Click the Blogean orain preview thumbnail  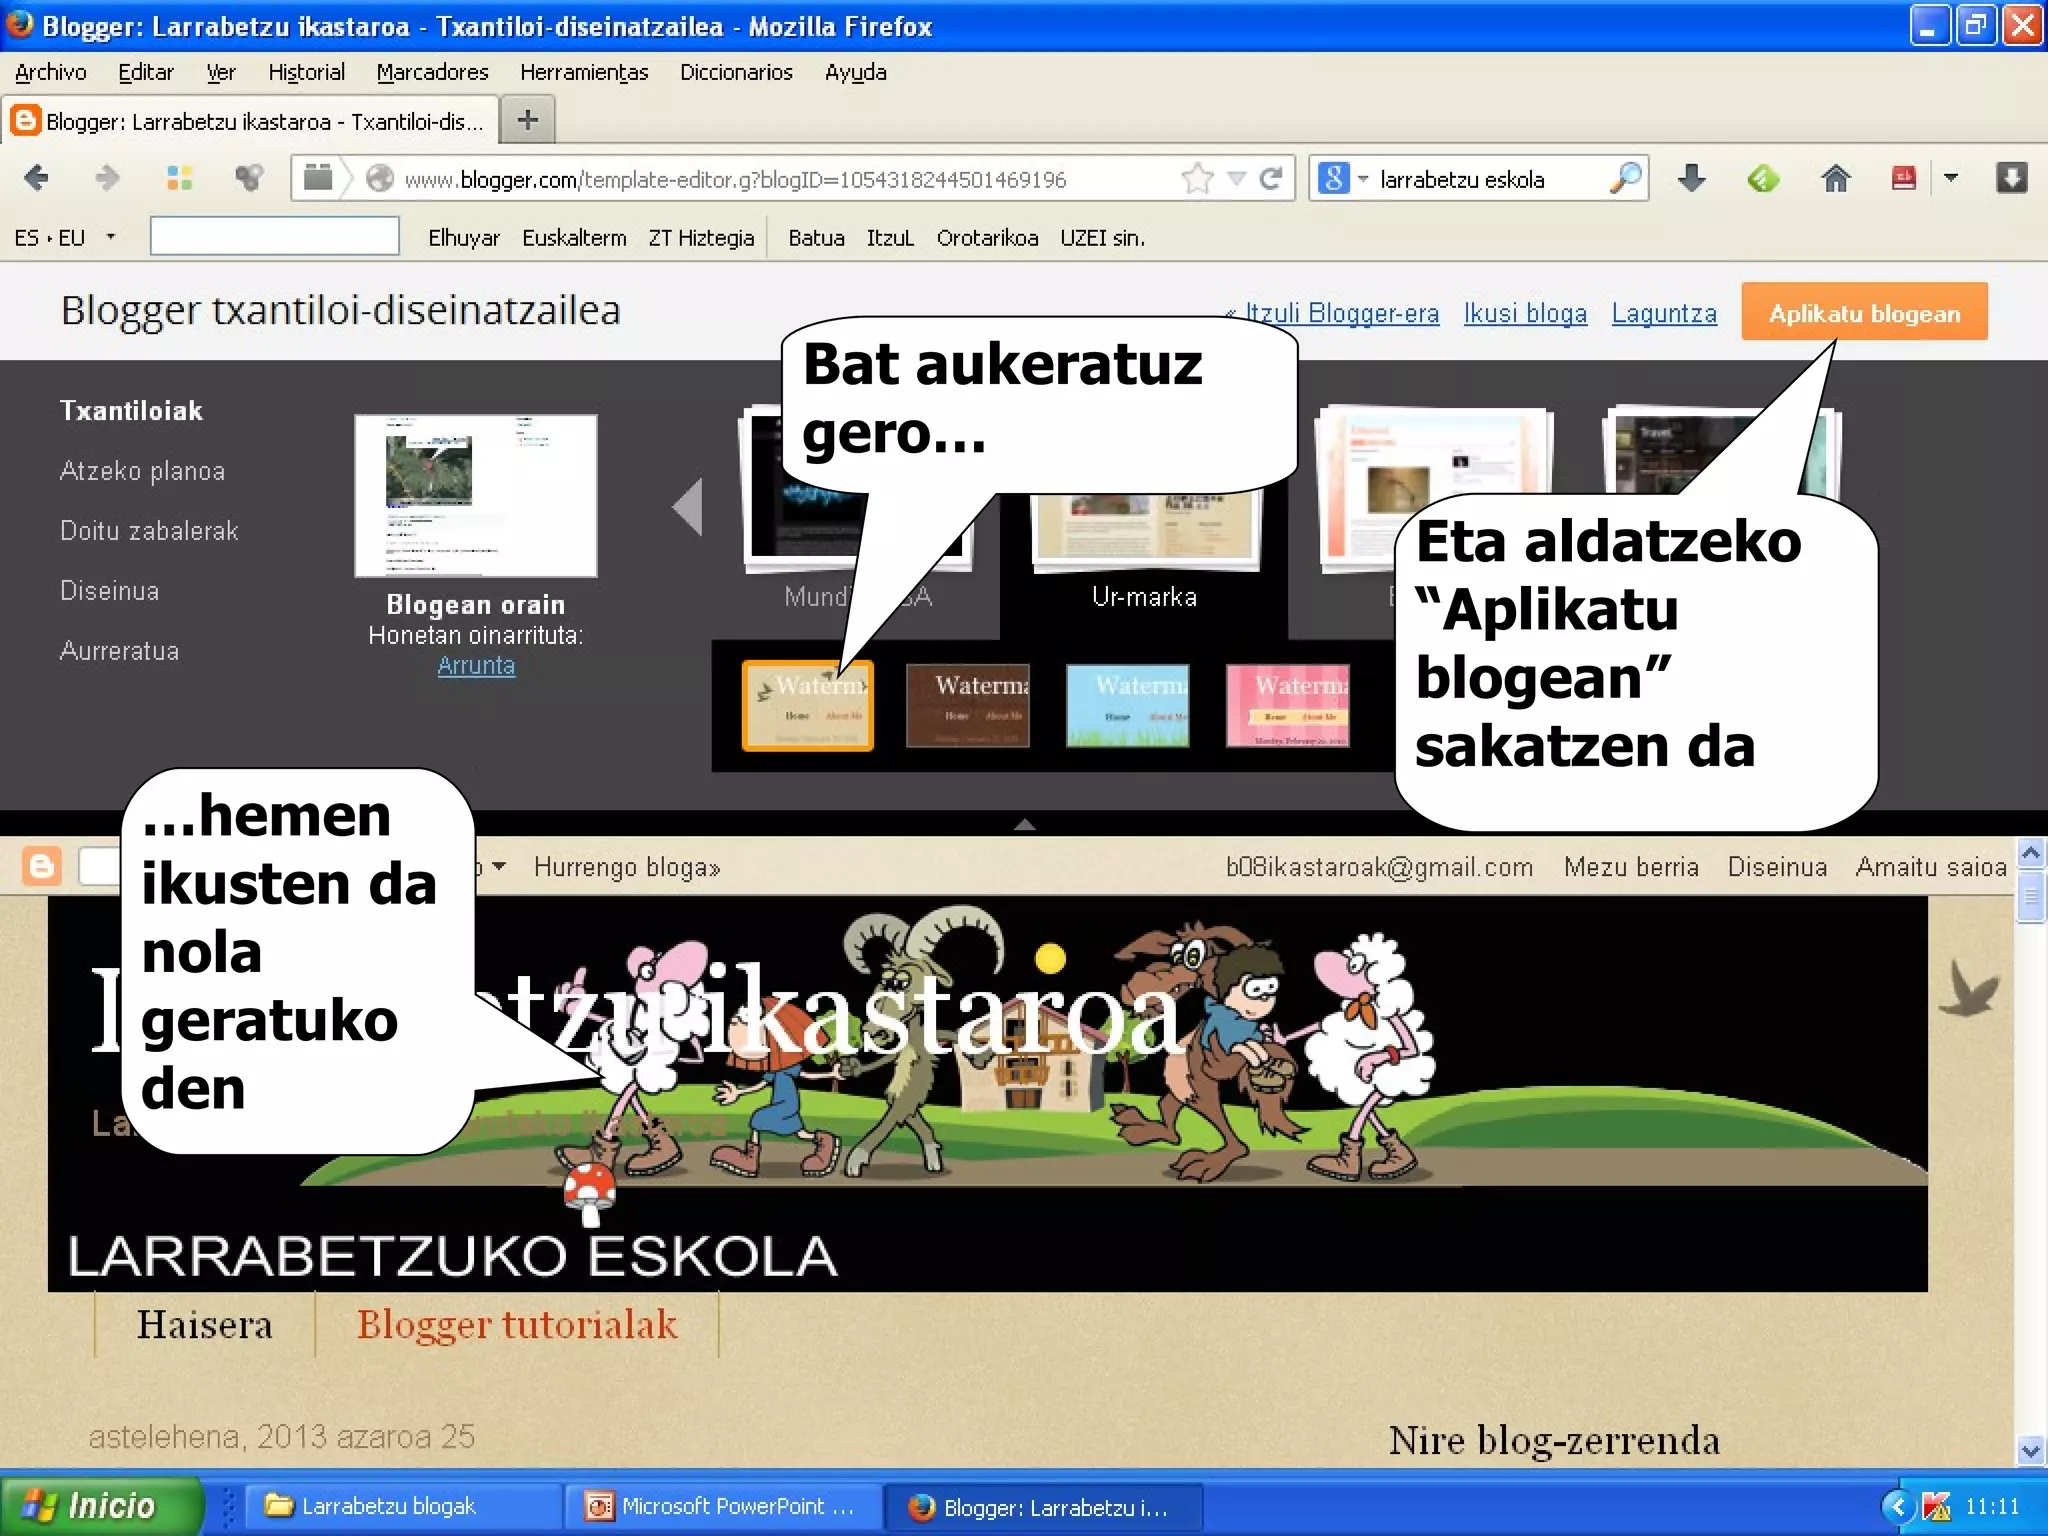(476, 496)
